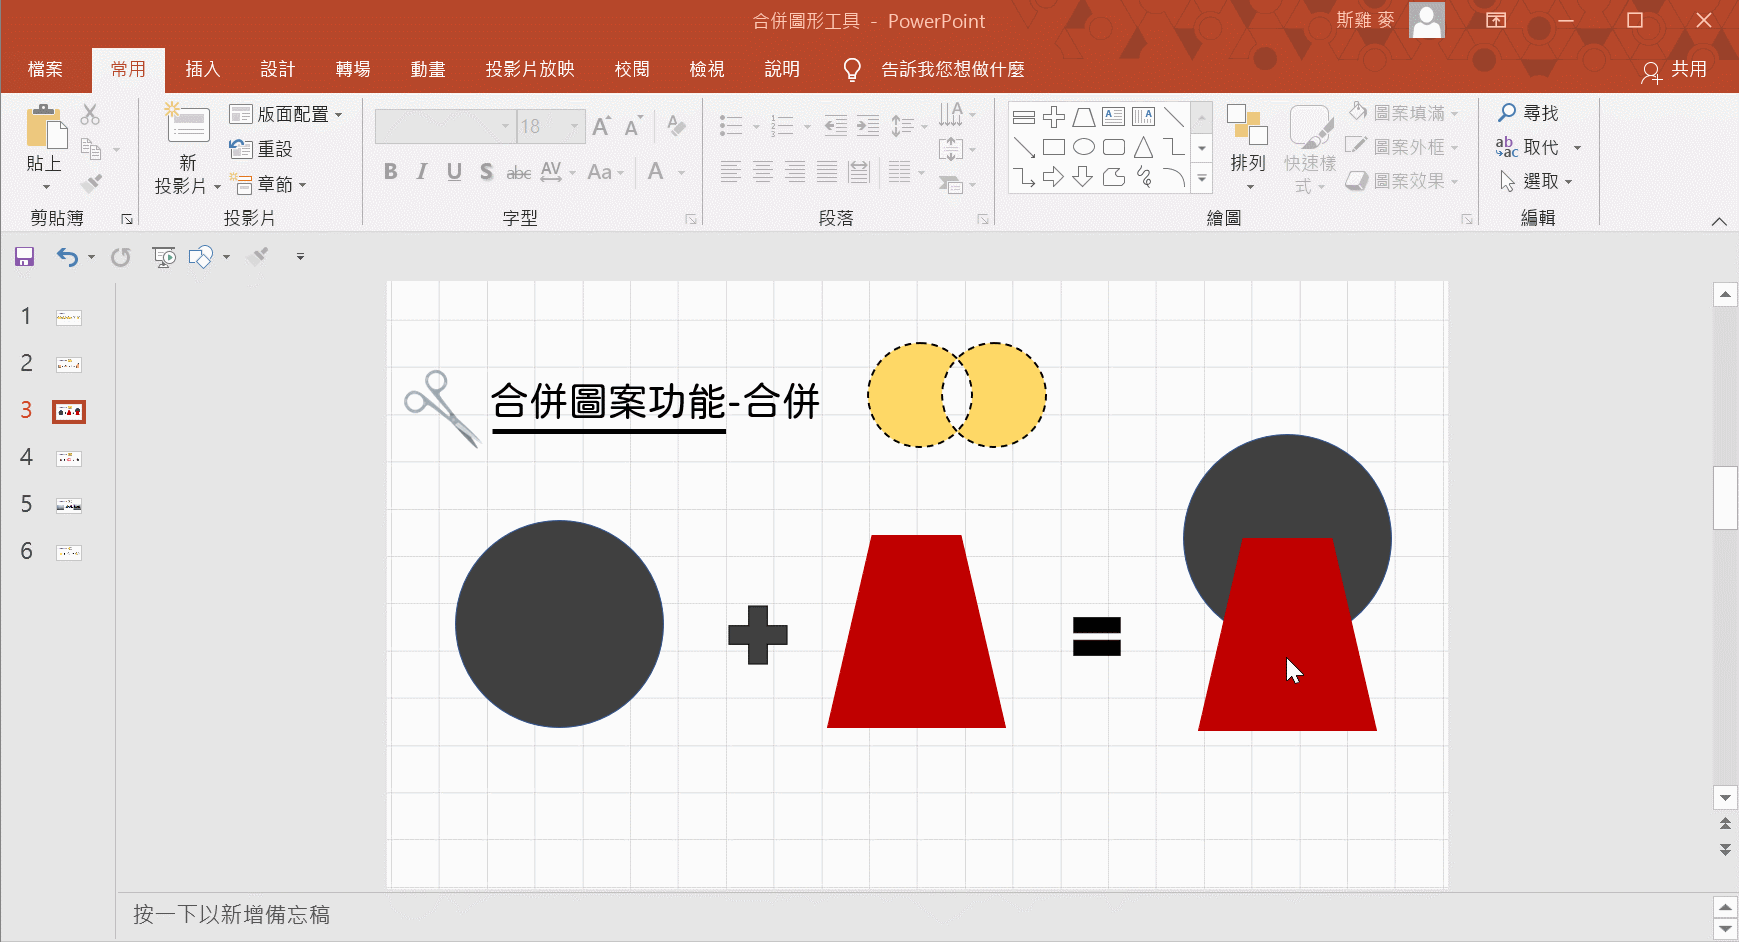
Task: Click the Save icon in quick access toolbar
Action: (x=25, y=257)
